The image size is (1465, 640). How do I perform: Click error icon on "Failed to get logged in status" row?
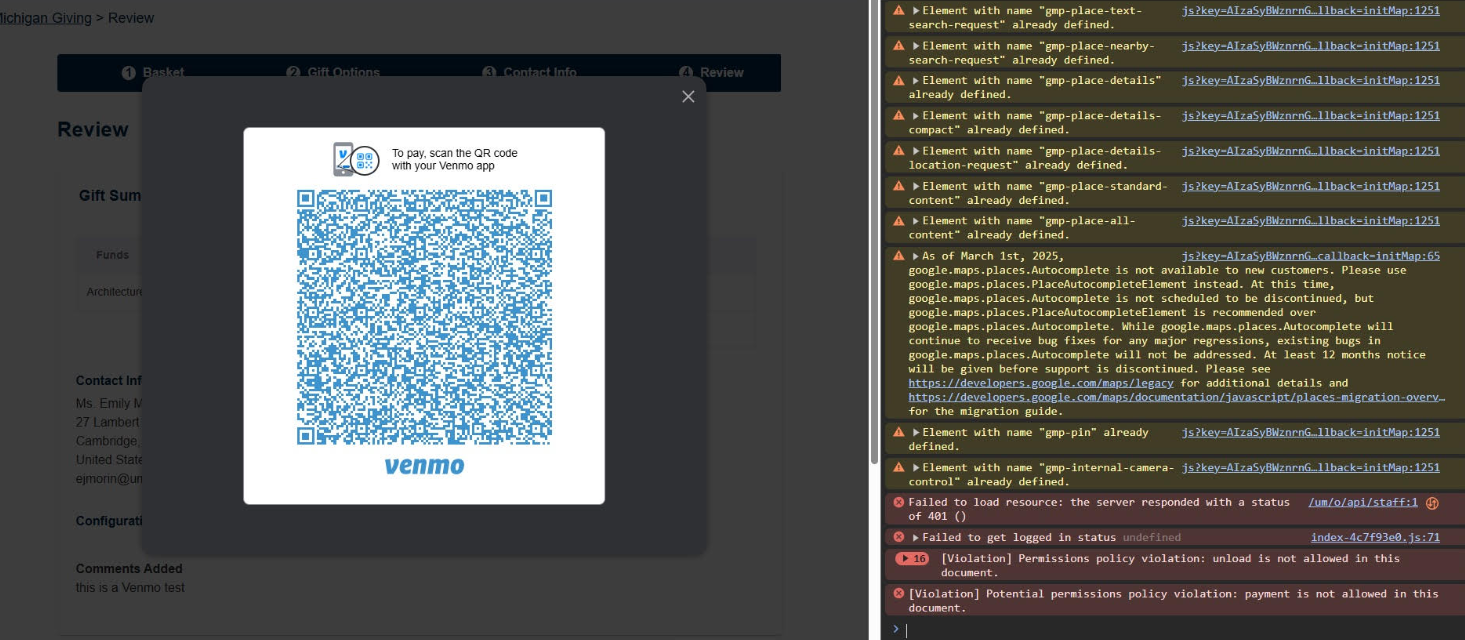pos(899,537)
